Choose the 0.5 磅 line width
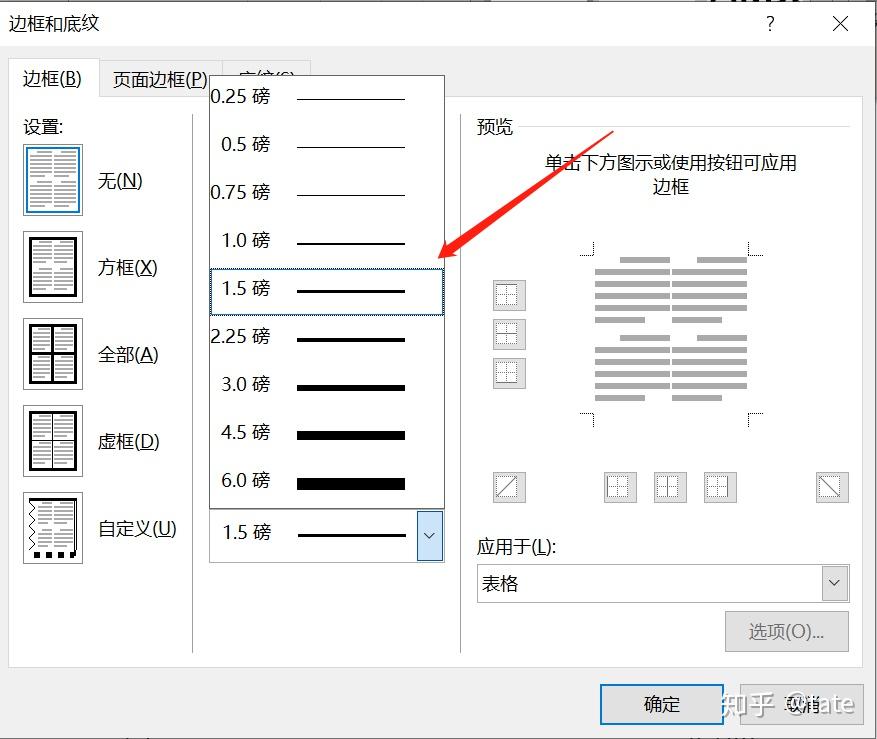The image size is (877, 739). pyautogui.click(x=327, y=145)
